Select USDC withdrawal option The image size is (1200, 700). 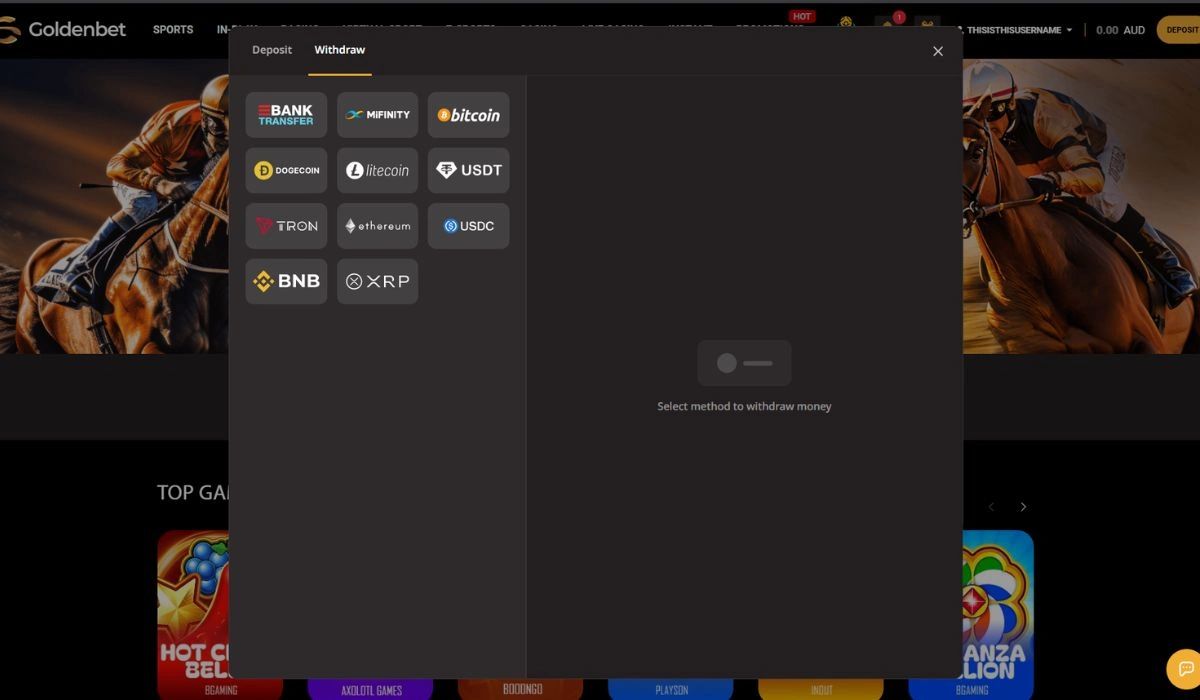(468, 226)
